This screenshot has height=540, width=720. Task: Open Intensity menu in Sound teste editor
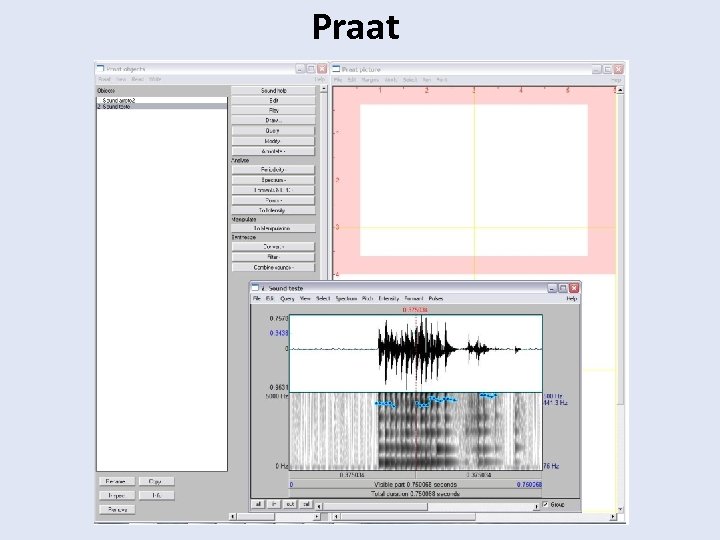388,298
